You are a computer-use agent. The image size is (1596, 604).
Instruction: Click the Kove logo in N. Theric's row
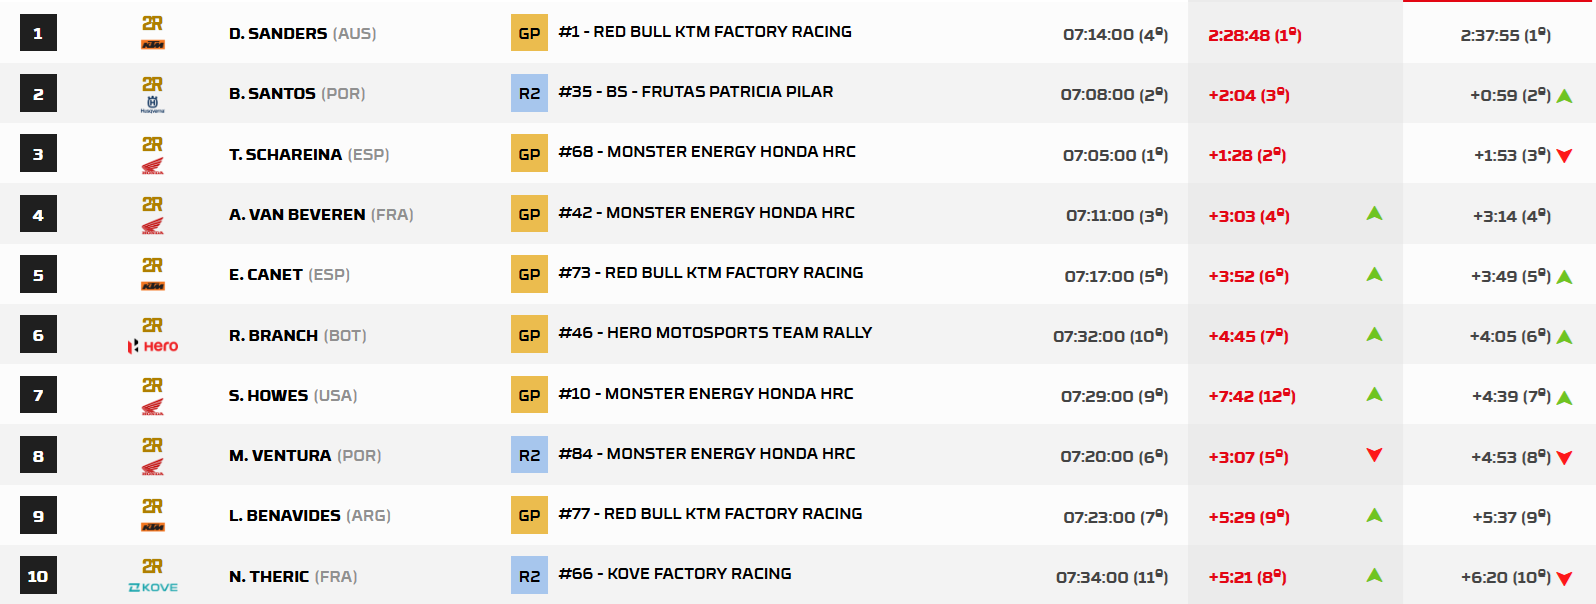[152, 587]
